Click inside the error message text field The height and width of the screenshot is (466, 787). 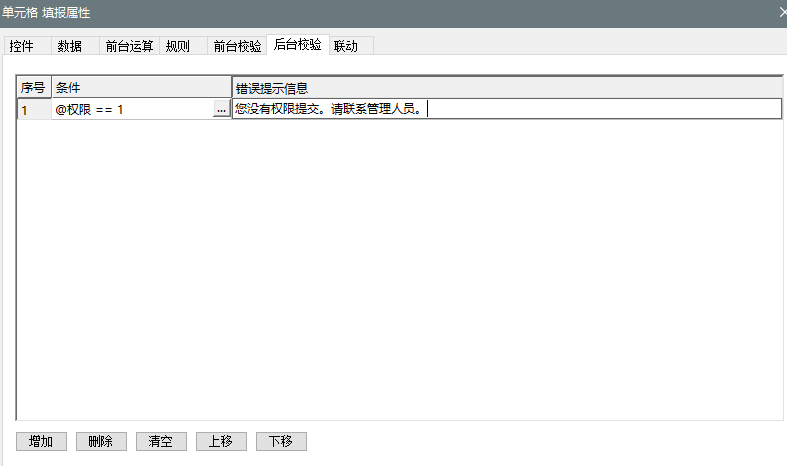600,110
